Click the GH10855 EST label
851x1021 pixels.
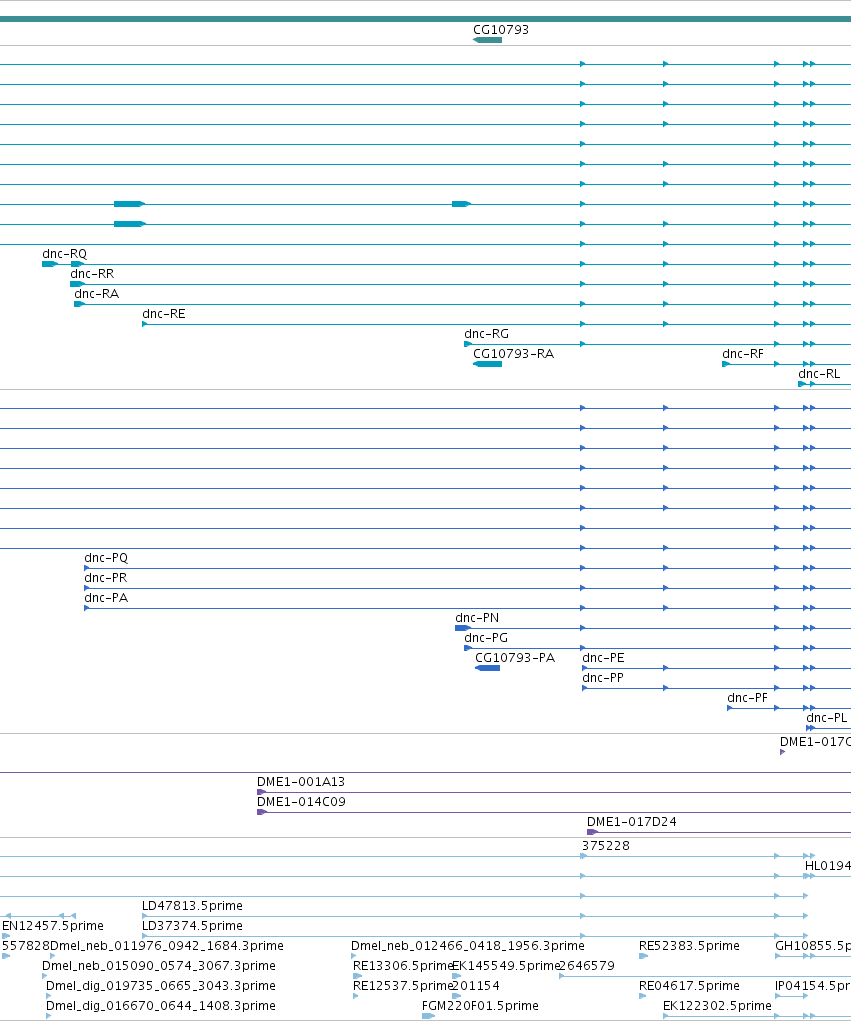pyautogui.click(x=813, y=946)
